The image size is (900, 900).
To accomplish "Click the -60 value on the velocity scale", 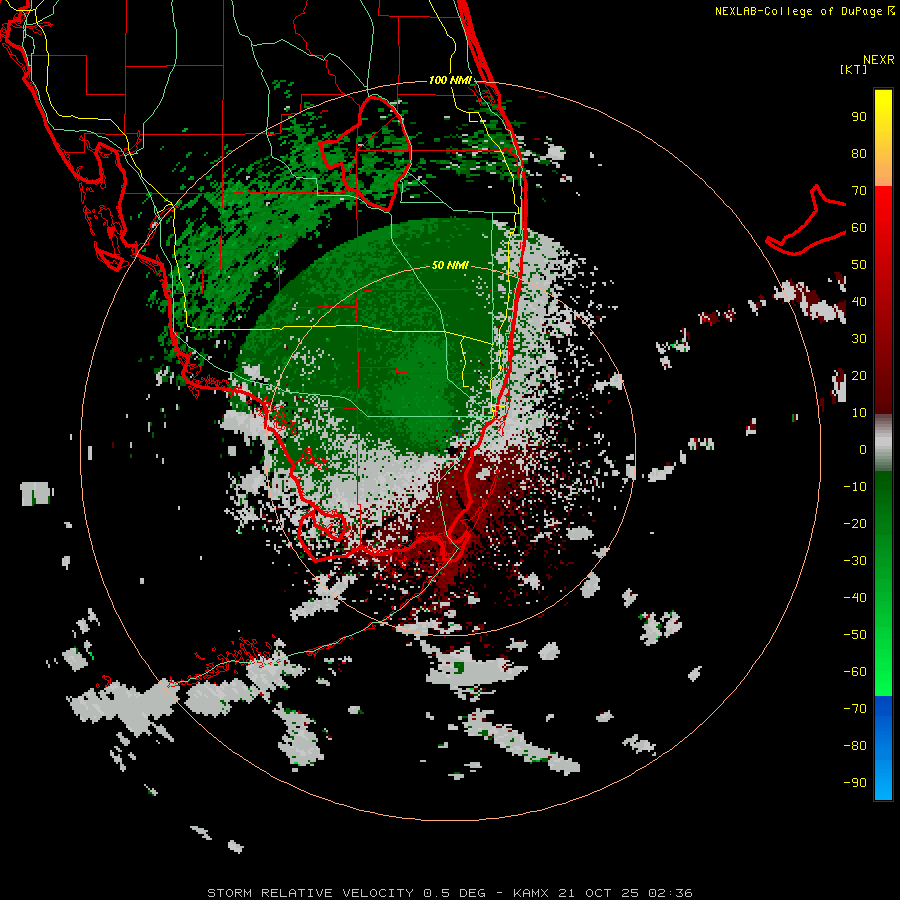I will pyautogui.click(x=855, y=672).
